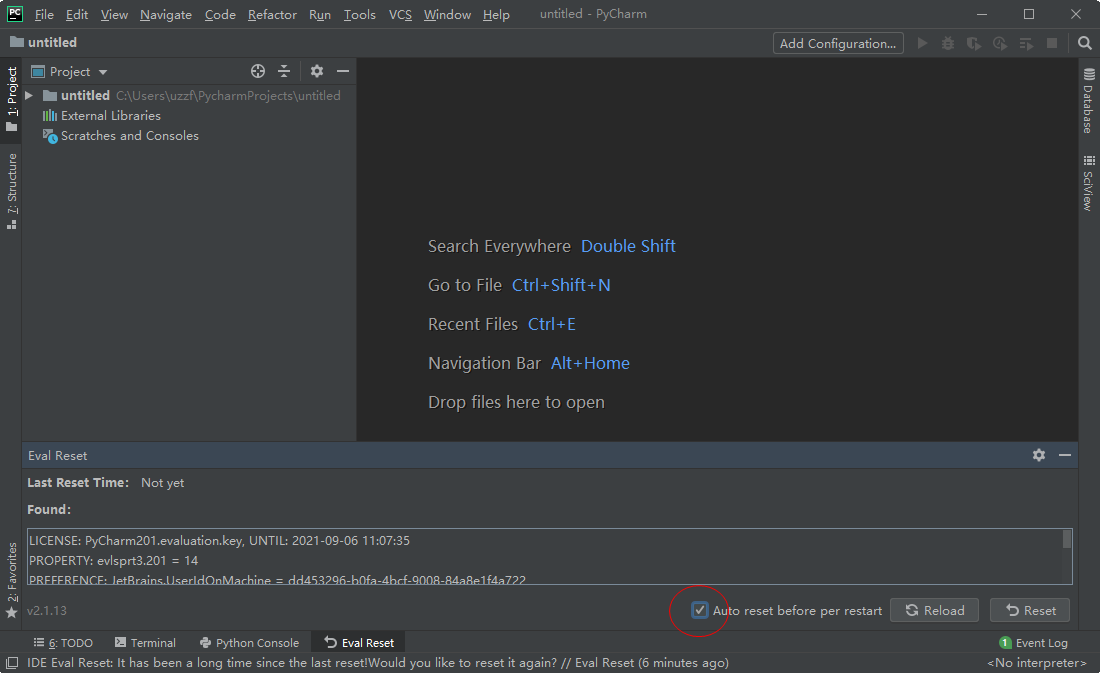Open the File menu
Viewport: 1100px width, 673px height.
pos(43,15)
